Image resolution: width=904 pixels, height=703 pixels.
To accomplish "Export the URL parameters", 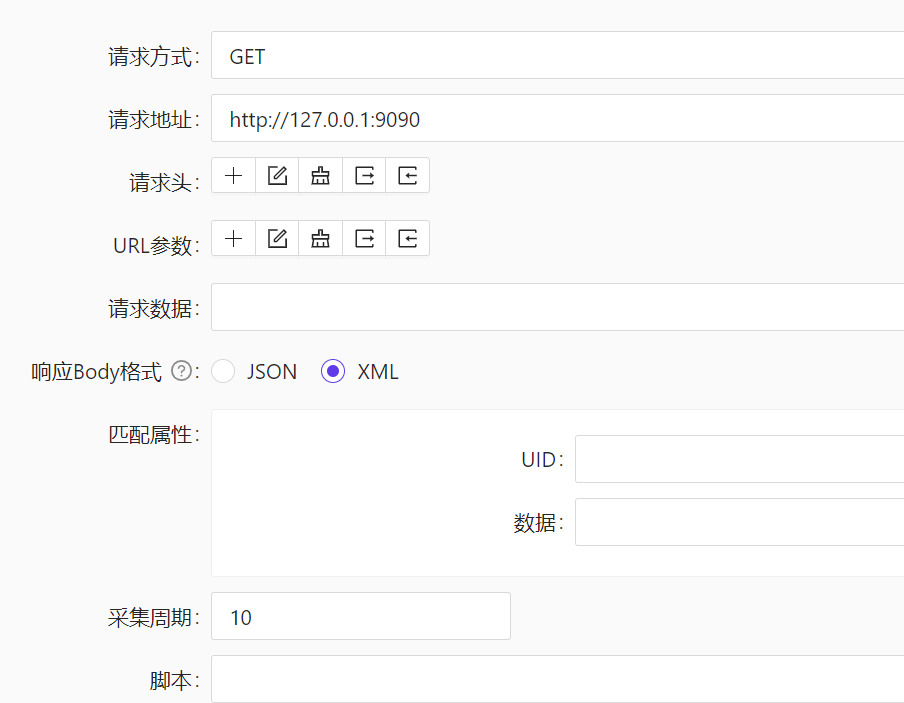I will [363, 238].
